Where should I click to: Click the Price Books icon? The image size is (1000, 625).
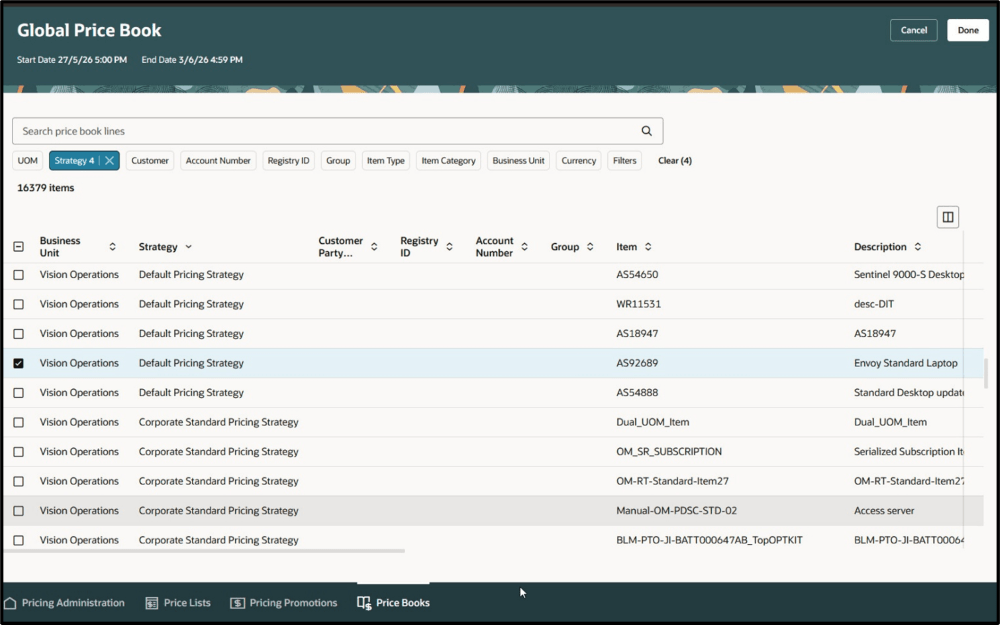click(x=364, y=603)
